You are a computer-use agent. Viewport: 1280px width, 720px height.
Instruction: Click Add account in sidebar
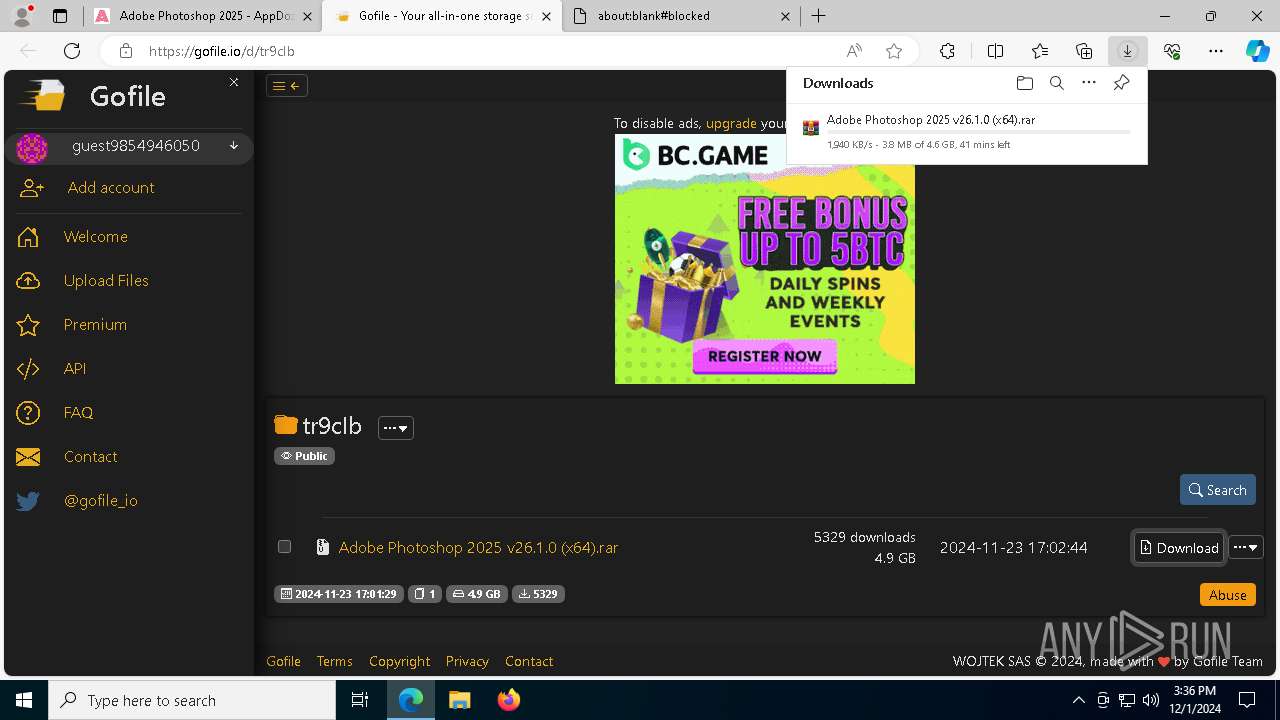click(x=111, y=188)
